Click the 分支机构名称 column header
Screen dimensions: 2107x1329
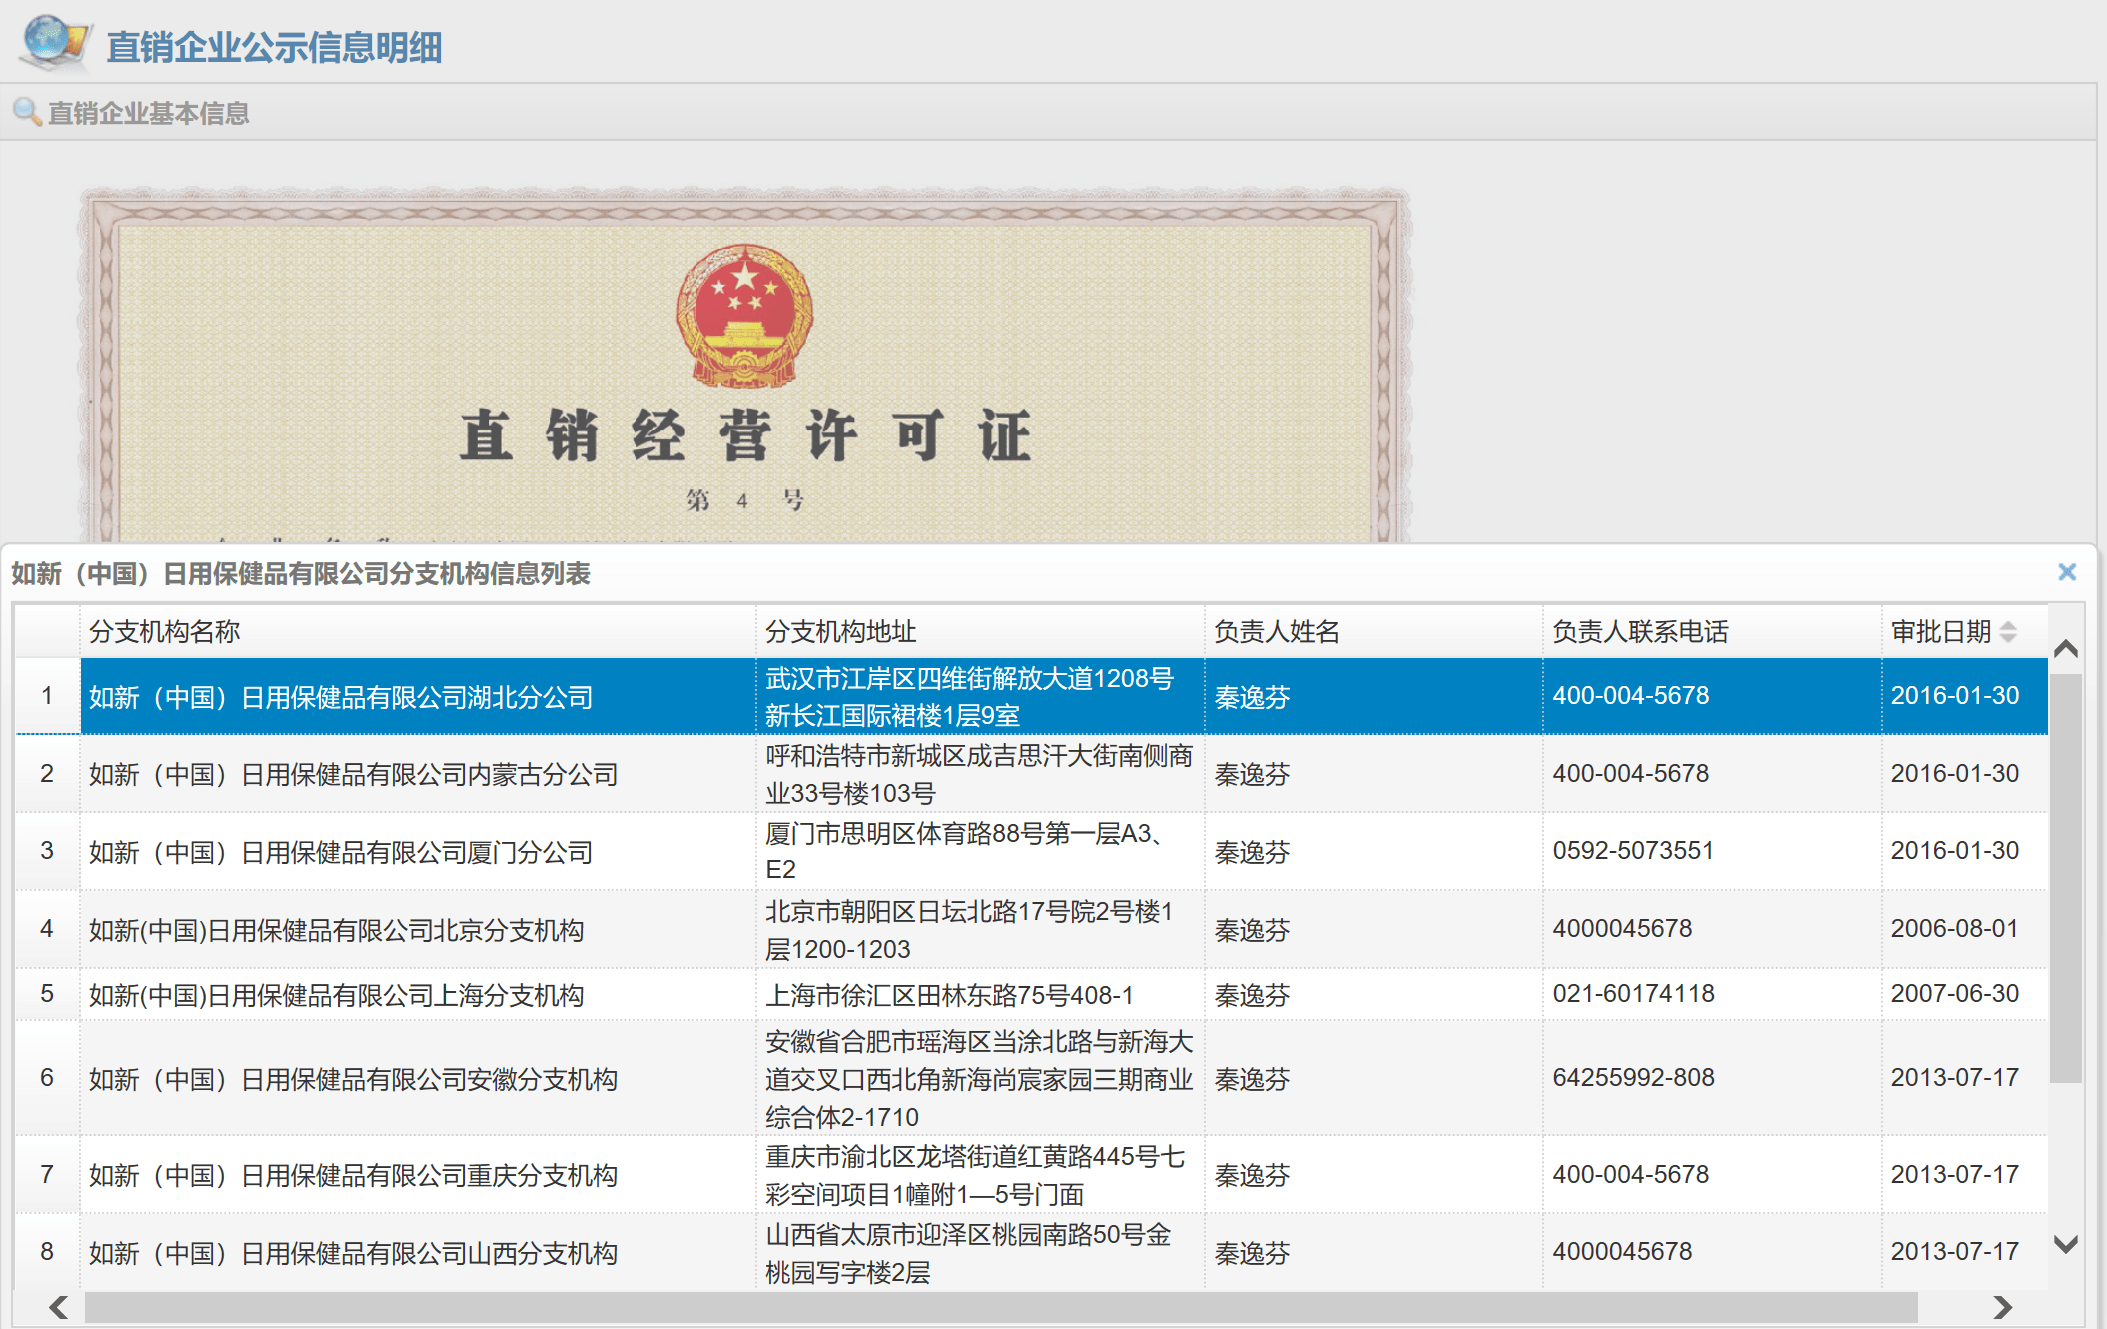pos(417,632)
